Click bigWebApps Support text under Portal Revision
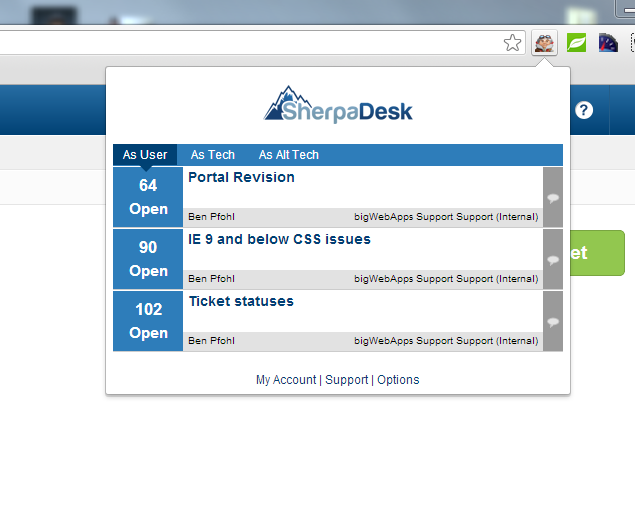 (446, 217)
